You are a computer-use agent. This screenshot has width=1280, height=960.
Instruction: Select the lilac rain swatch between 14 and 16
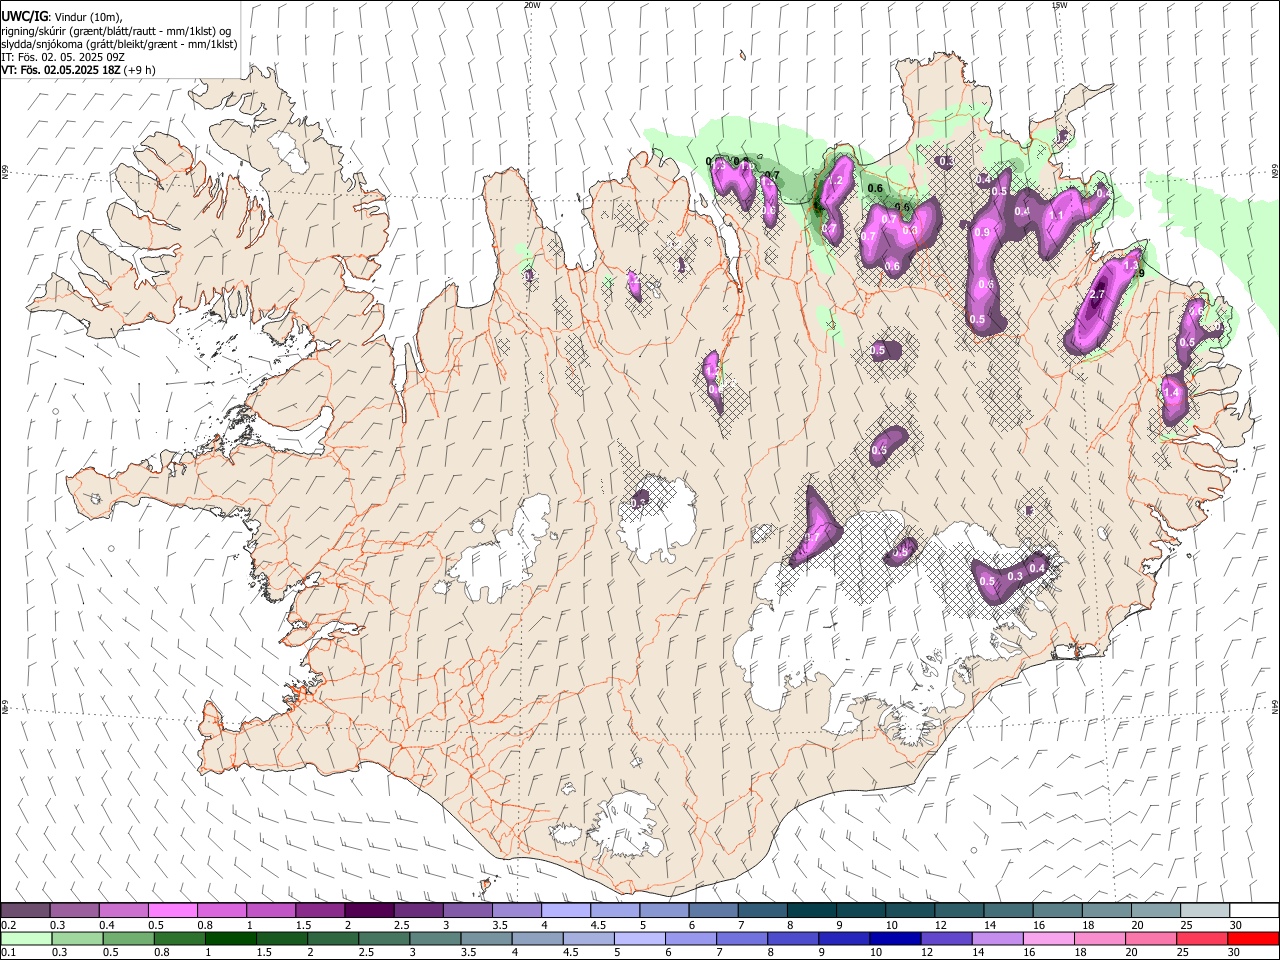(x=996, y=938)
